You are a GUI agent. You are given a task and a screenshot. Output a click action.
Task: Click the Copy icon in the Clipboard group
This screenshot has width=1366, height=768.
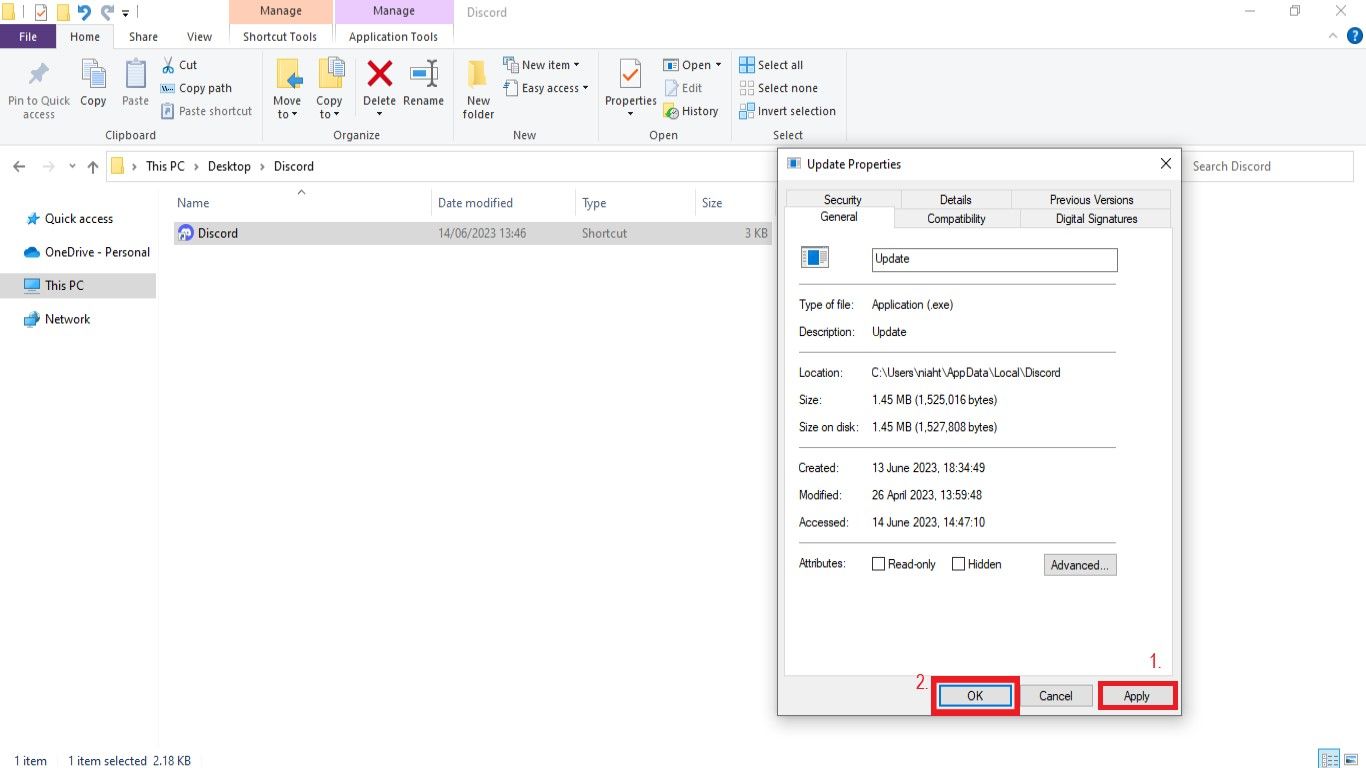[x=93, y=85]
